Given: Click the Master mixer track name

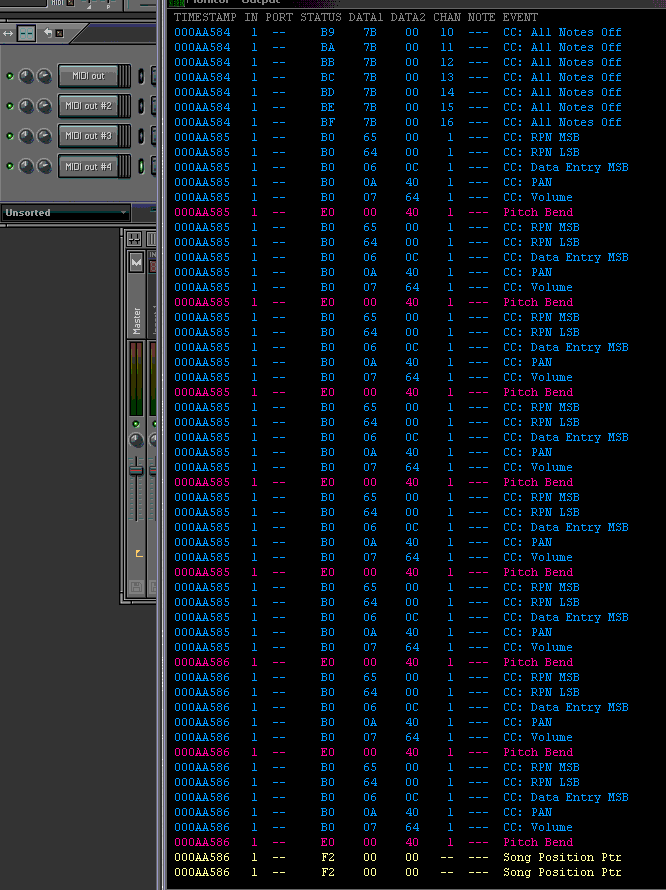Looking at the screenshot, I should [x=136, y=321].
